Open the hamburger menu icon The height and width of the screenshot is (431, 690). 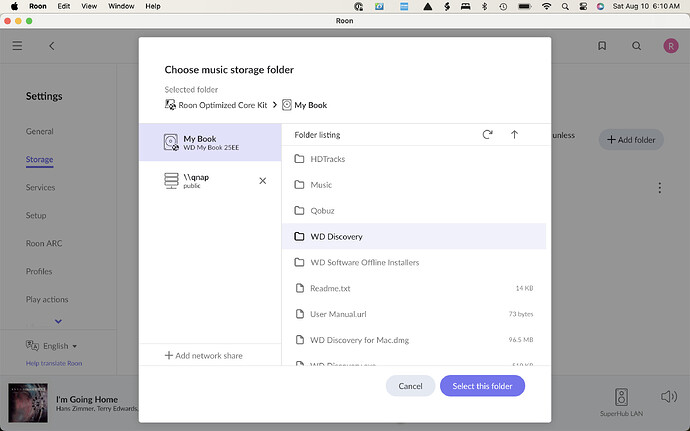tap(17, 46)
